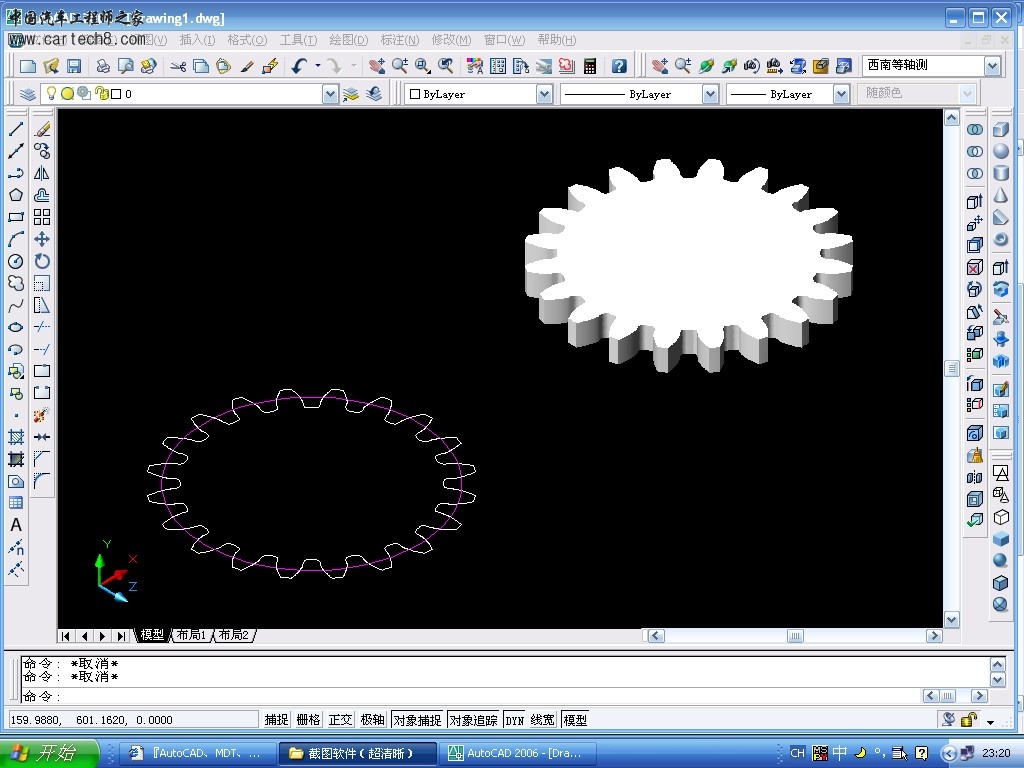The width and height of the screenshot is (1024, 768).
Task: Activate the Multiline Text tool
Action: tap(16, 525)
